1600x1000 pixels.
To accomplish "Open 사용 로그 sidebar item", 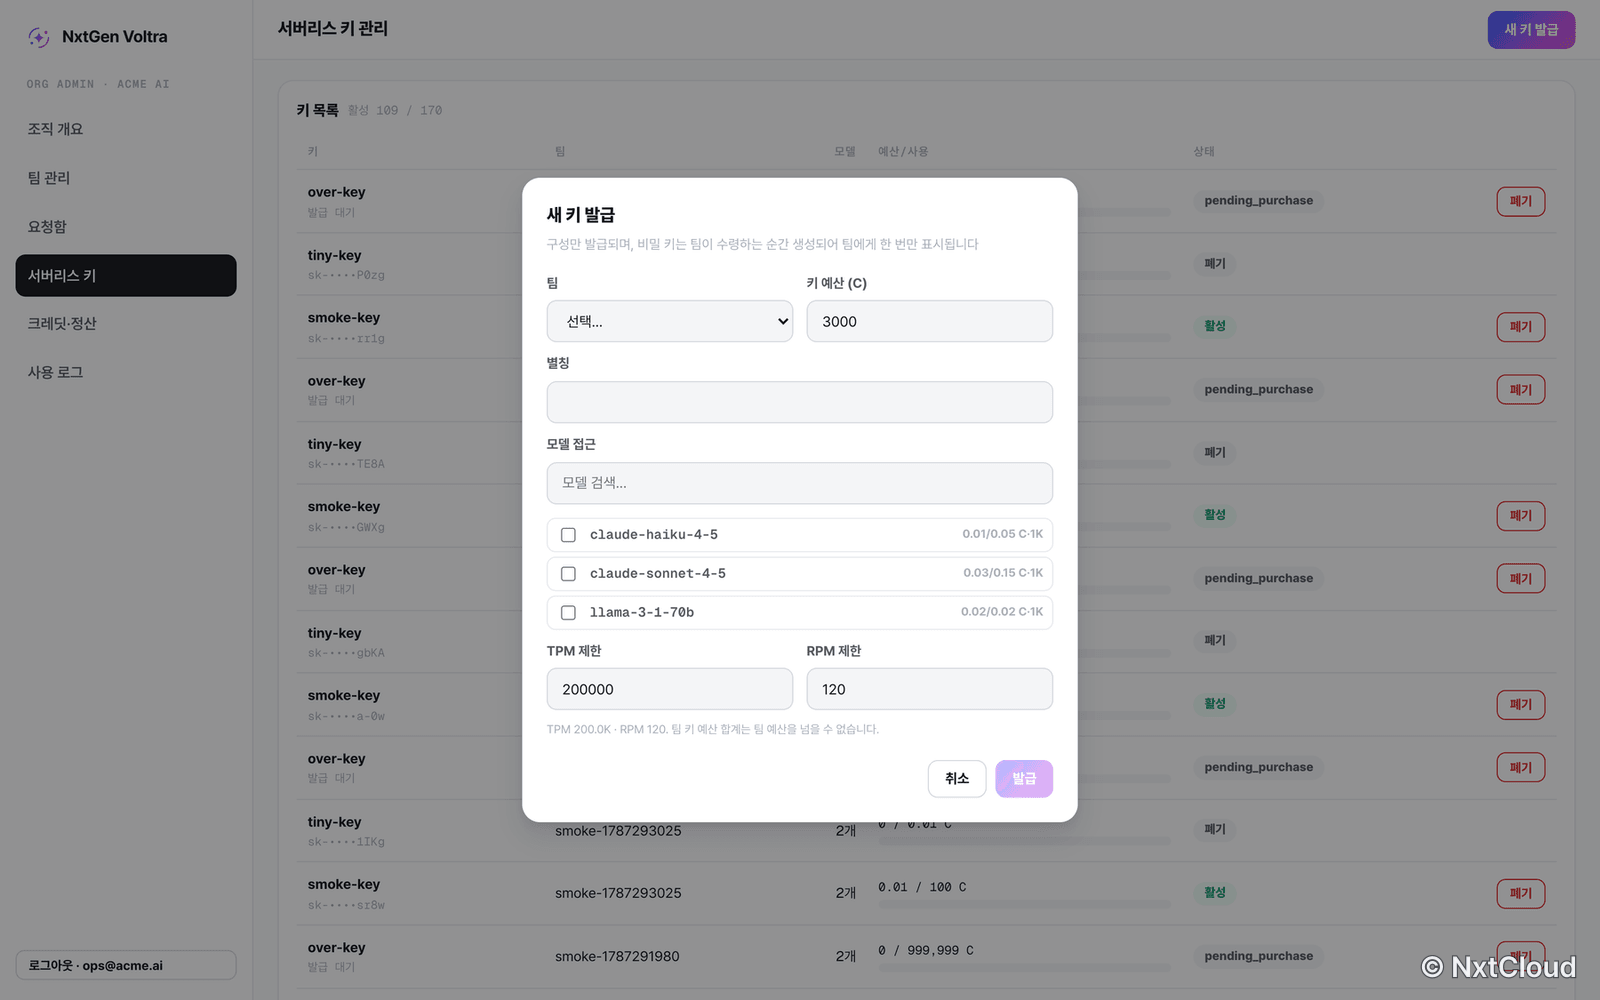I will [x=126, y=372].
